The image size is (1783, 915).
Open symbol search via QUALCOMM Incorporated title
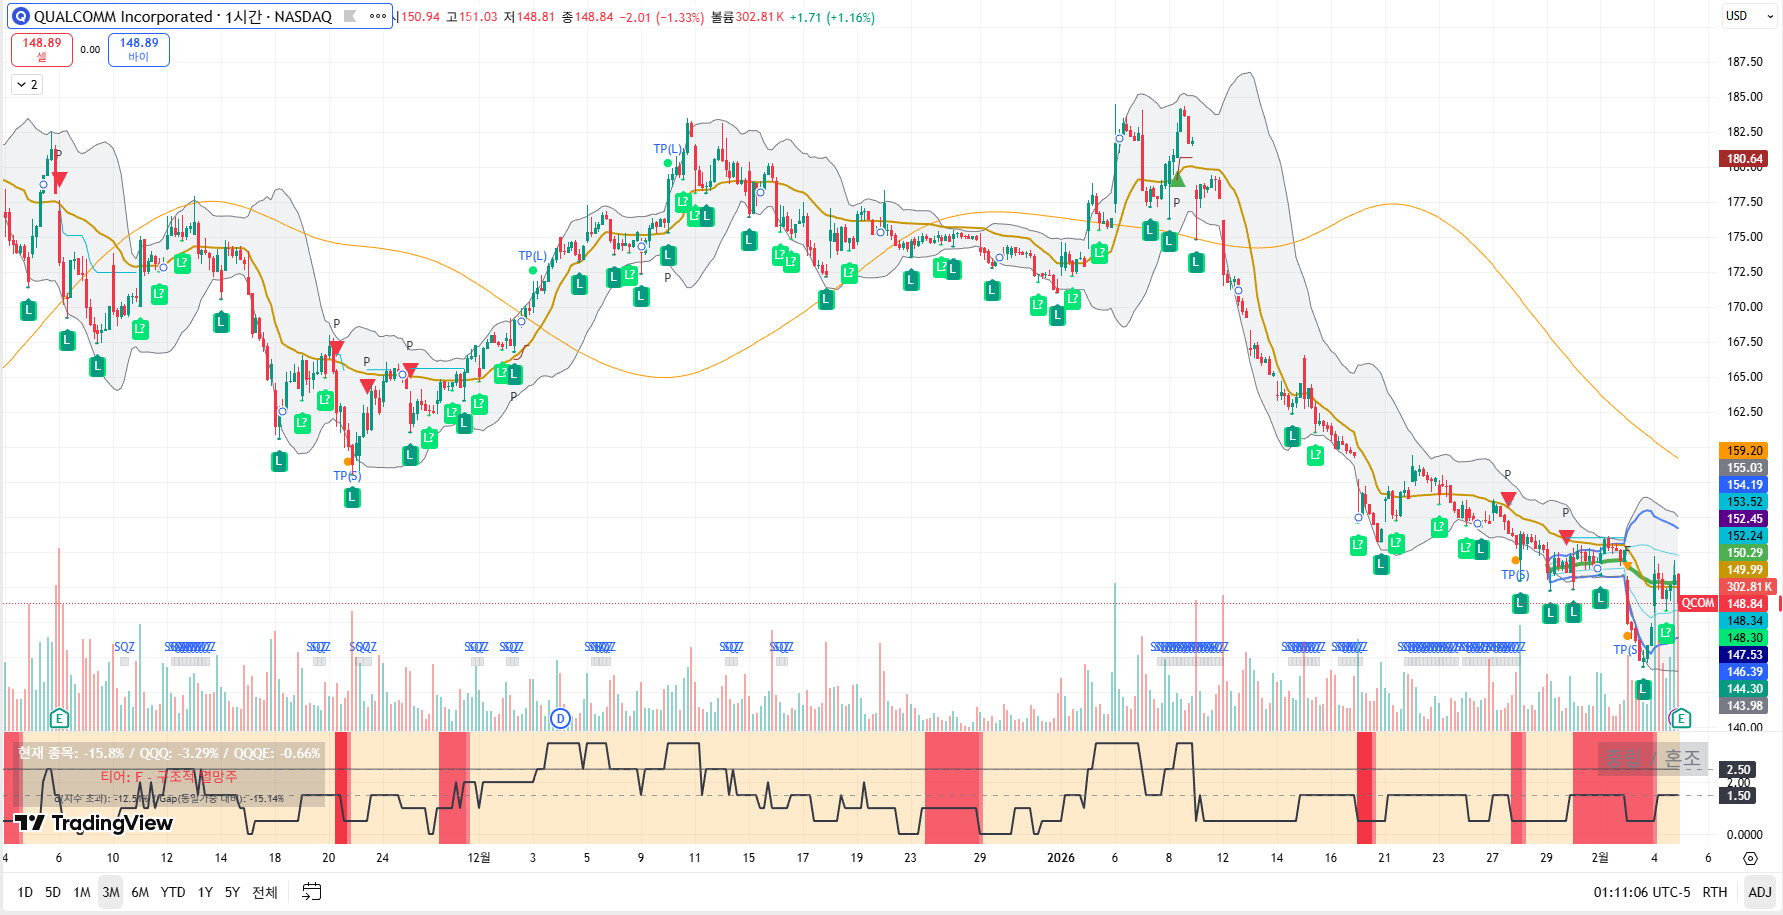coord(183,16)
